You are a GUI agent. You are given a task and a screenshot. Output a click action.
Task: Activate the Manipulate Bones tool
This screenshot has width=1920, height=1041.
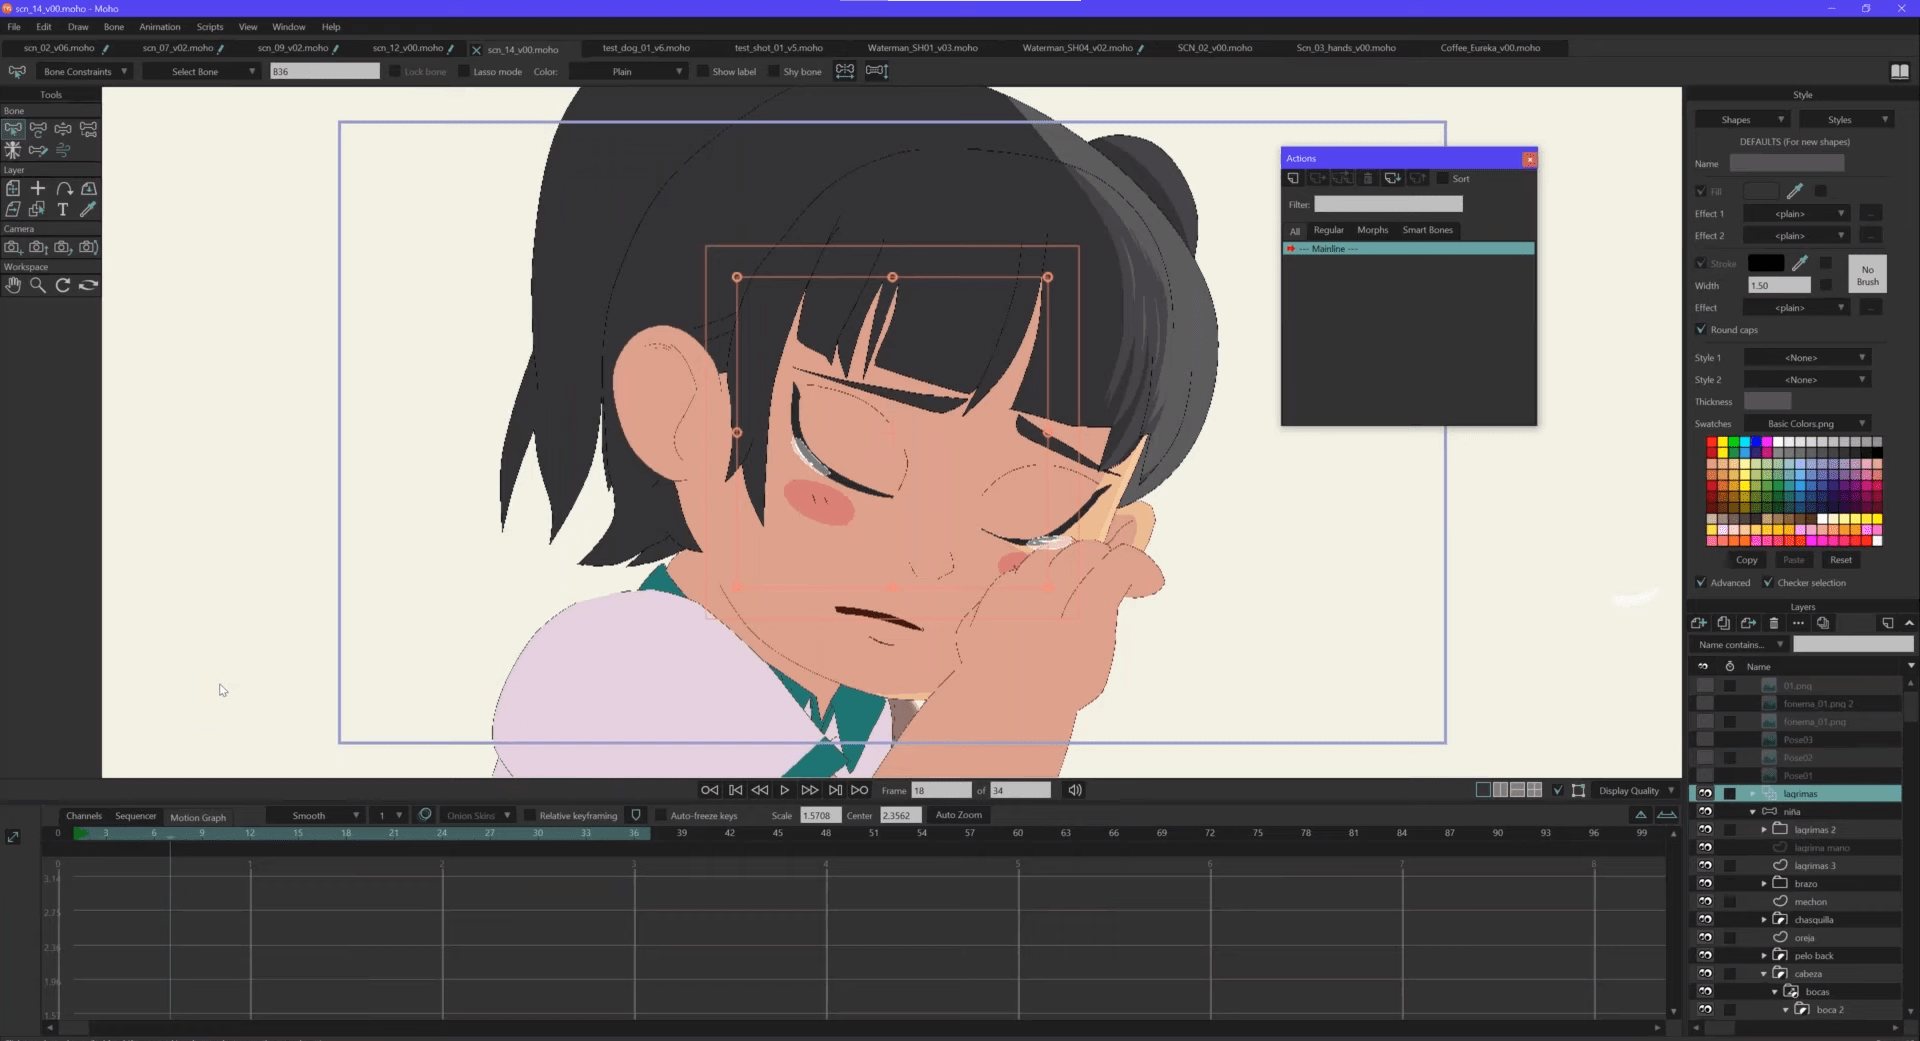click(x=13, y=150)
